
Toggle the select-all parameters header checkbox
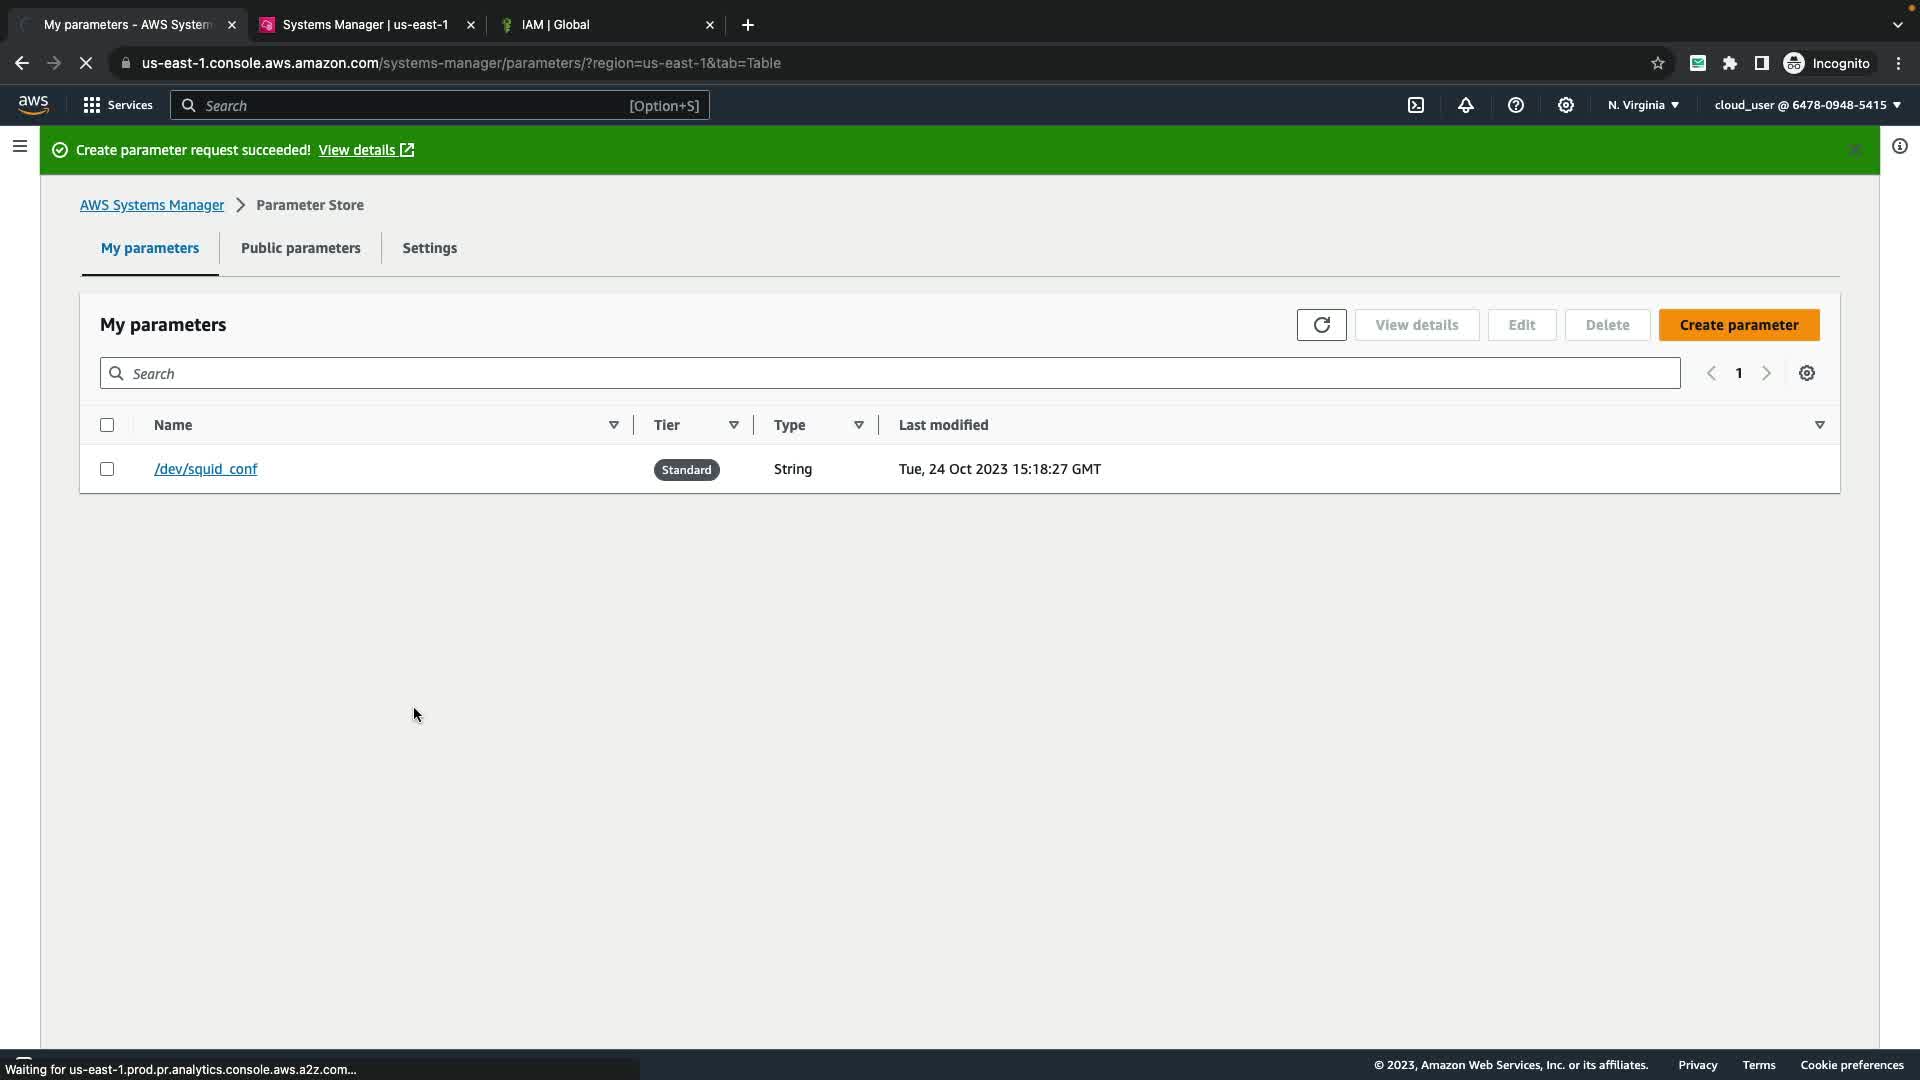[x=107, y=425]
